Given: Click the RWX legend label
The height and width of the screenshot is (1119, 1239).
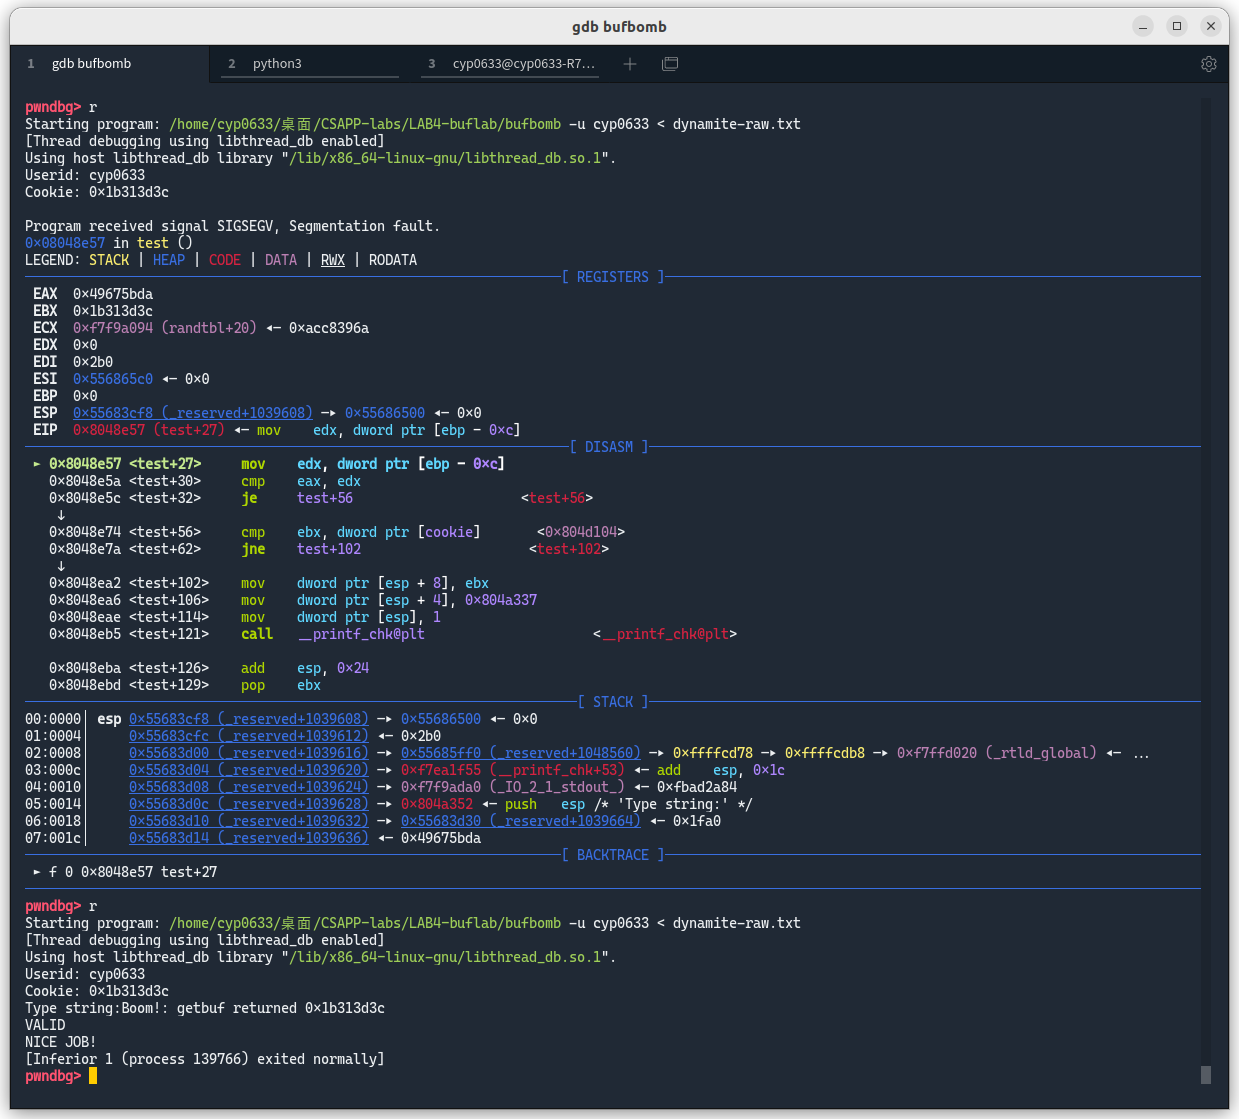Looking at the screenshot, I should (x=333, y=260).
